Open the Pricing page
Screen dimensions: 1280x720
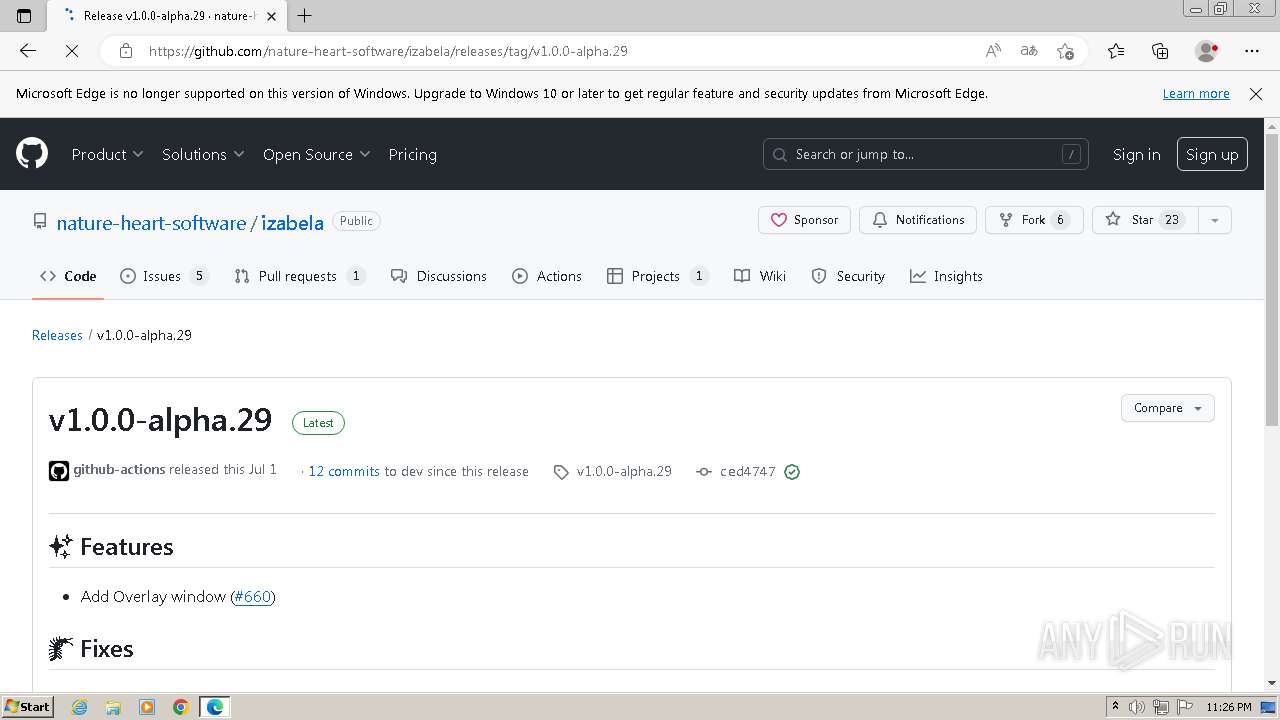coord(412,154)
